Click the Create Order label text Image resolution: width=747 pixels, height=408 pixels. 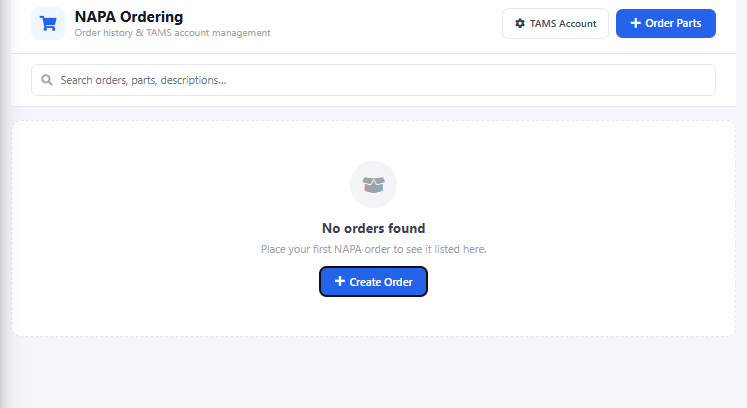381,282
